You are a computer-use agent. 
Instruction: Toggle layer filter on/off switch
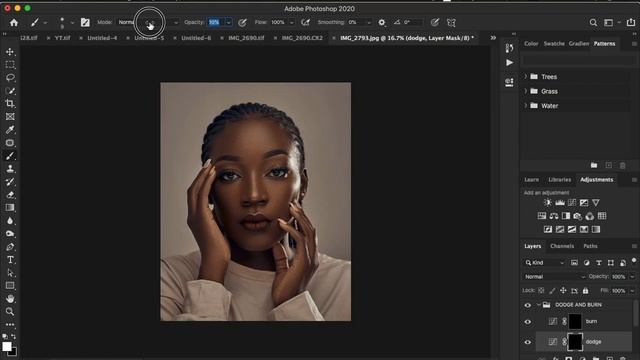click(634, 261)
